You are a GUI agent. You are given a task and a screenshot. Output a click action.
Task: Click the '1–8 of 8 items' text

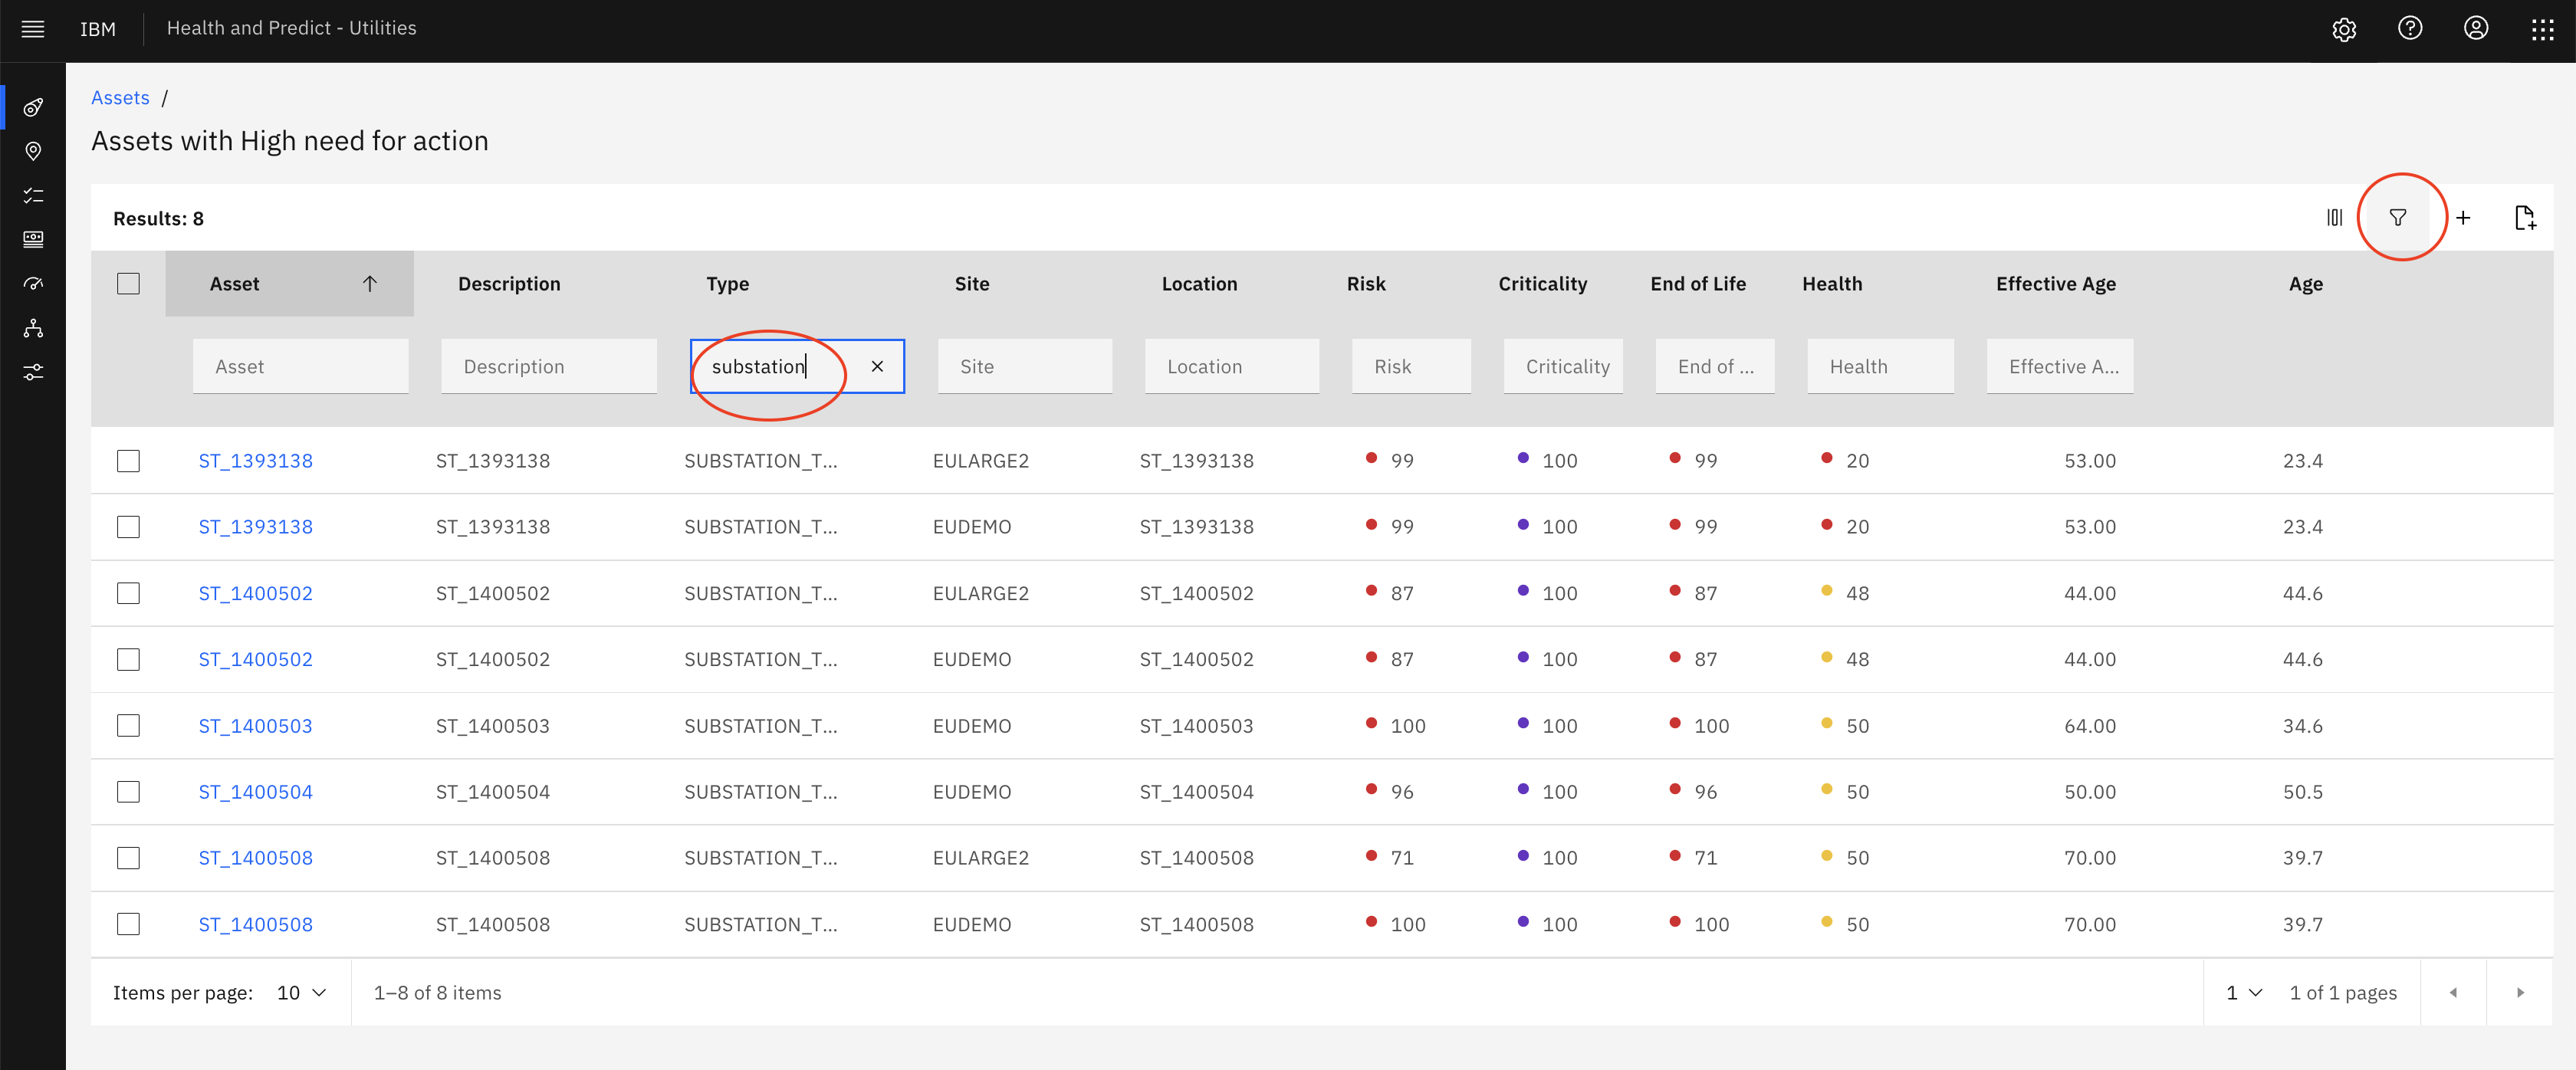pyautogui.click(x=437, y=993)
